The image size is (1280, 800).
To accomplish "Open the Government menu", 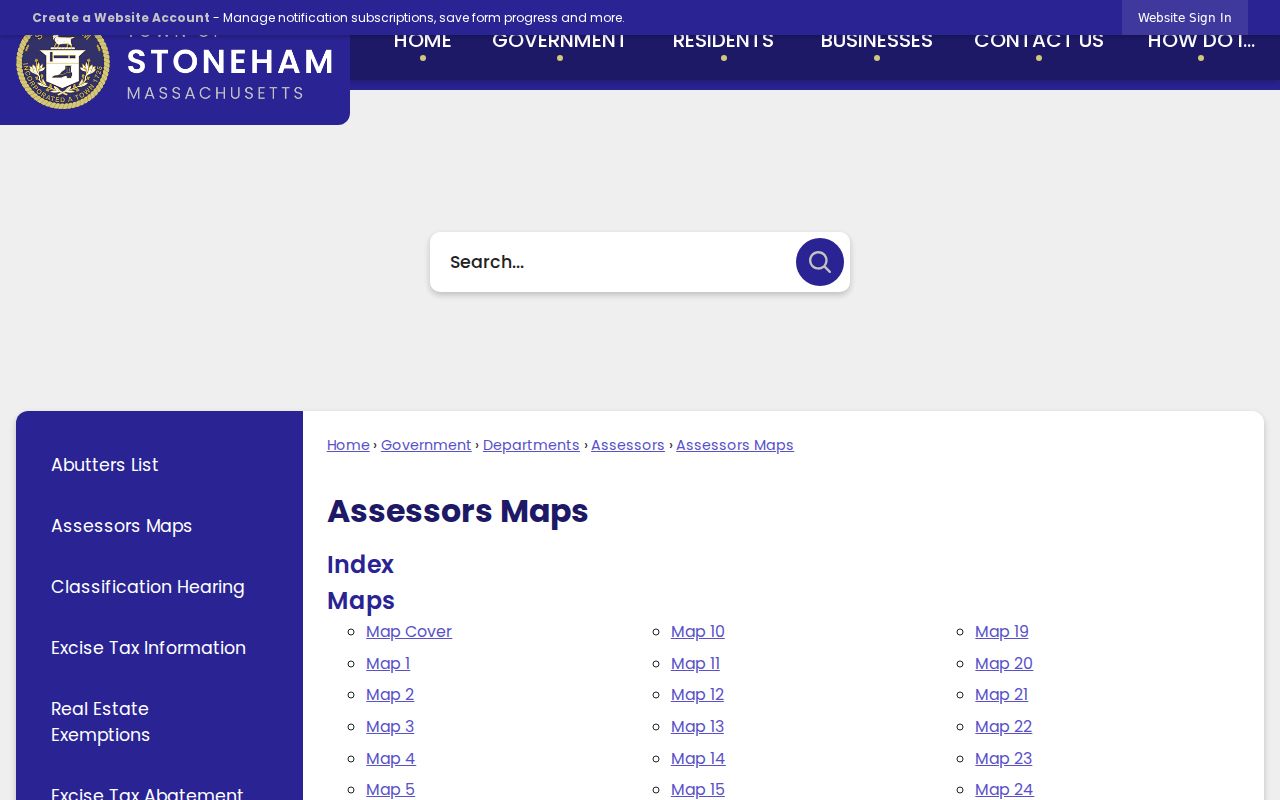I will [x=559, y=42].
